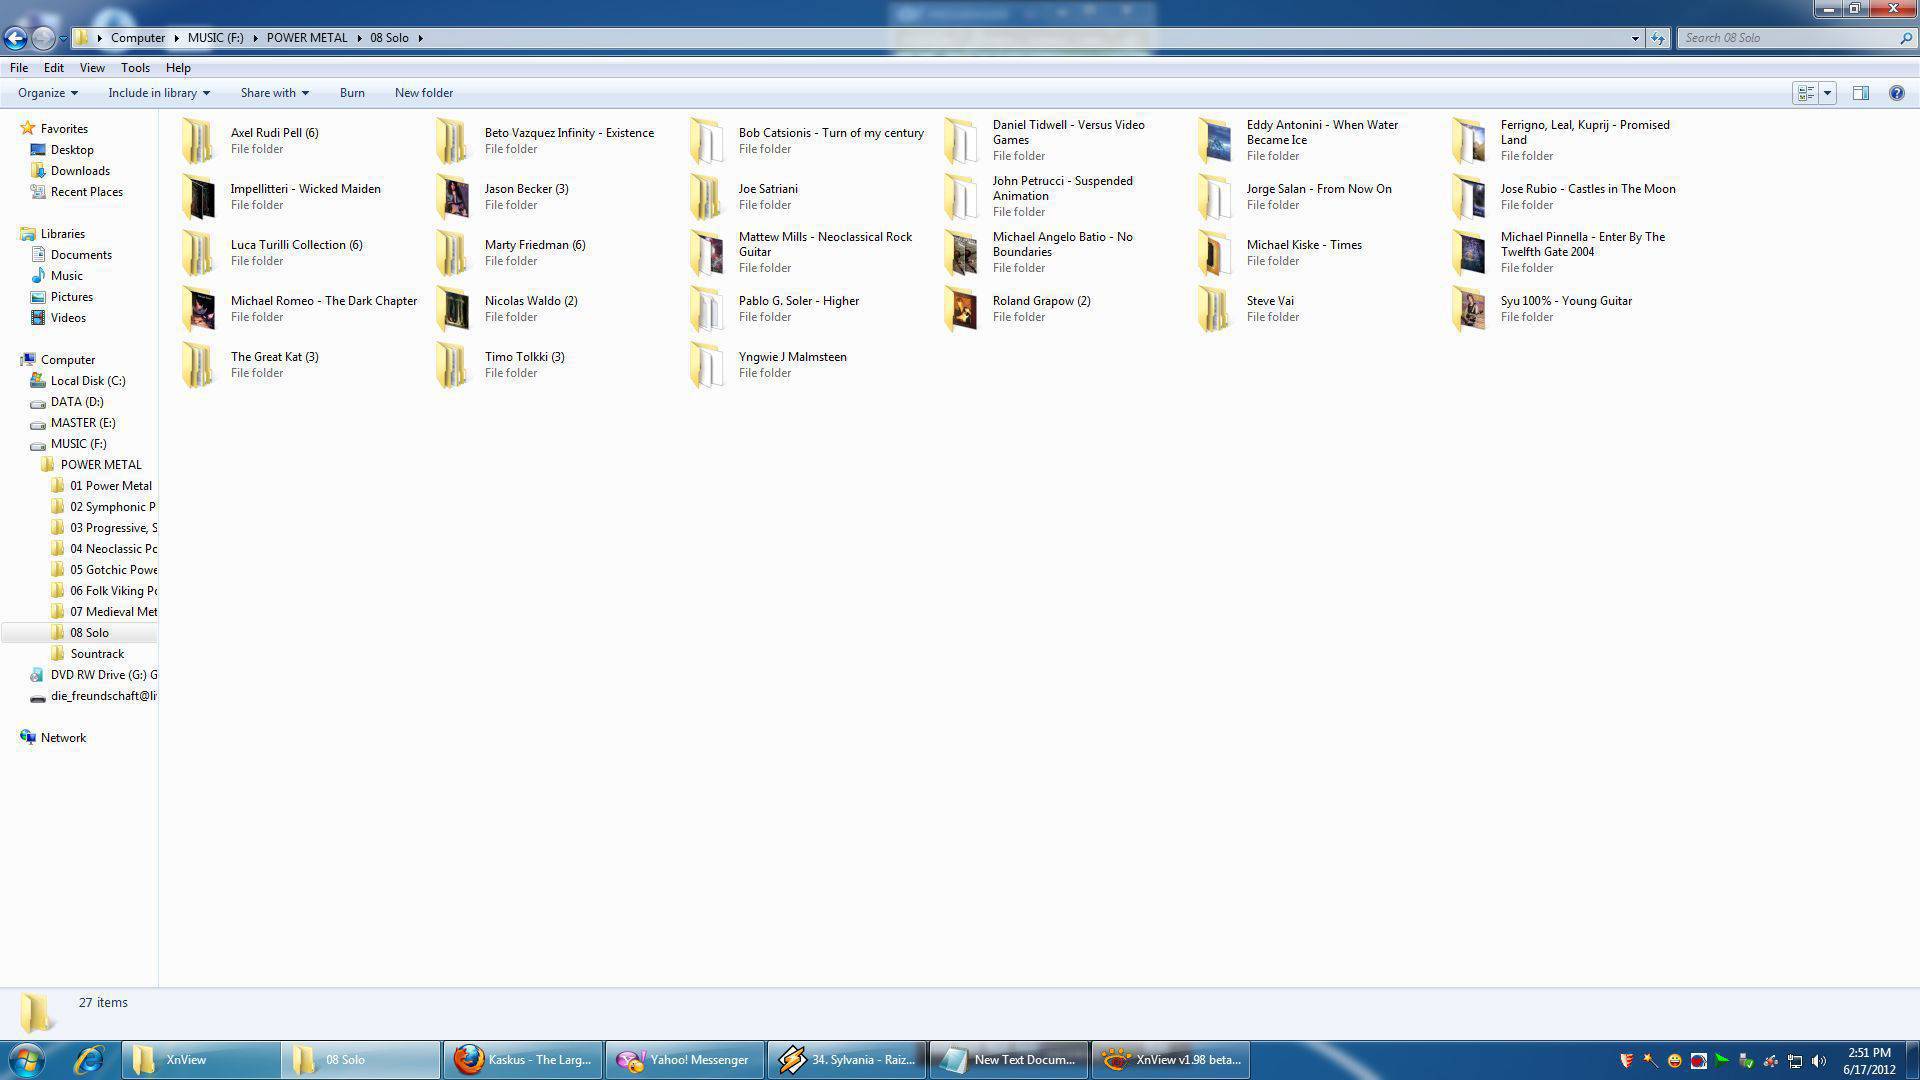The height and width of the screenshot is (1080, 1920).
Task: Click the Nicolas Waldo (2) folder icon
Action: click(x=452, y=309)
